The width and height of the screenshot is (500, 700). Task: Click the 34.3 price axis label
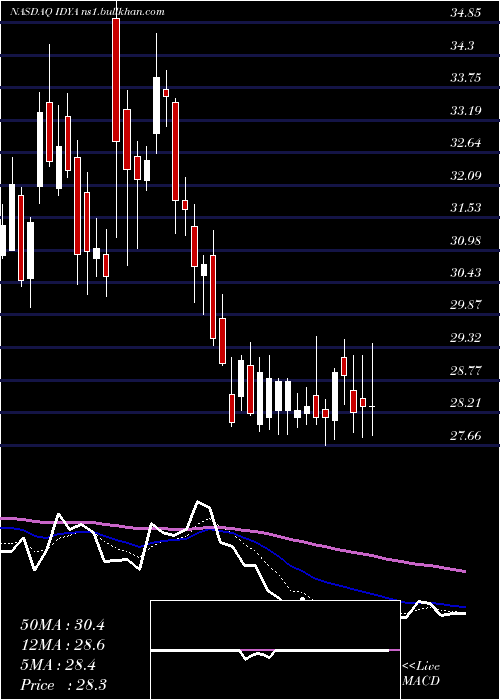coord(463,46)
